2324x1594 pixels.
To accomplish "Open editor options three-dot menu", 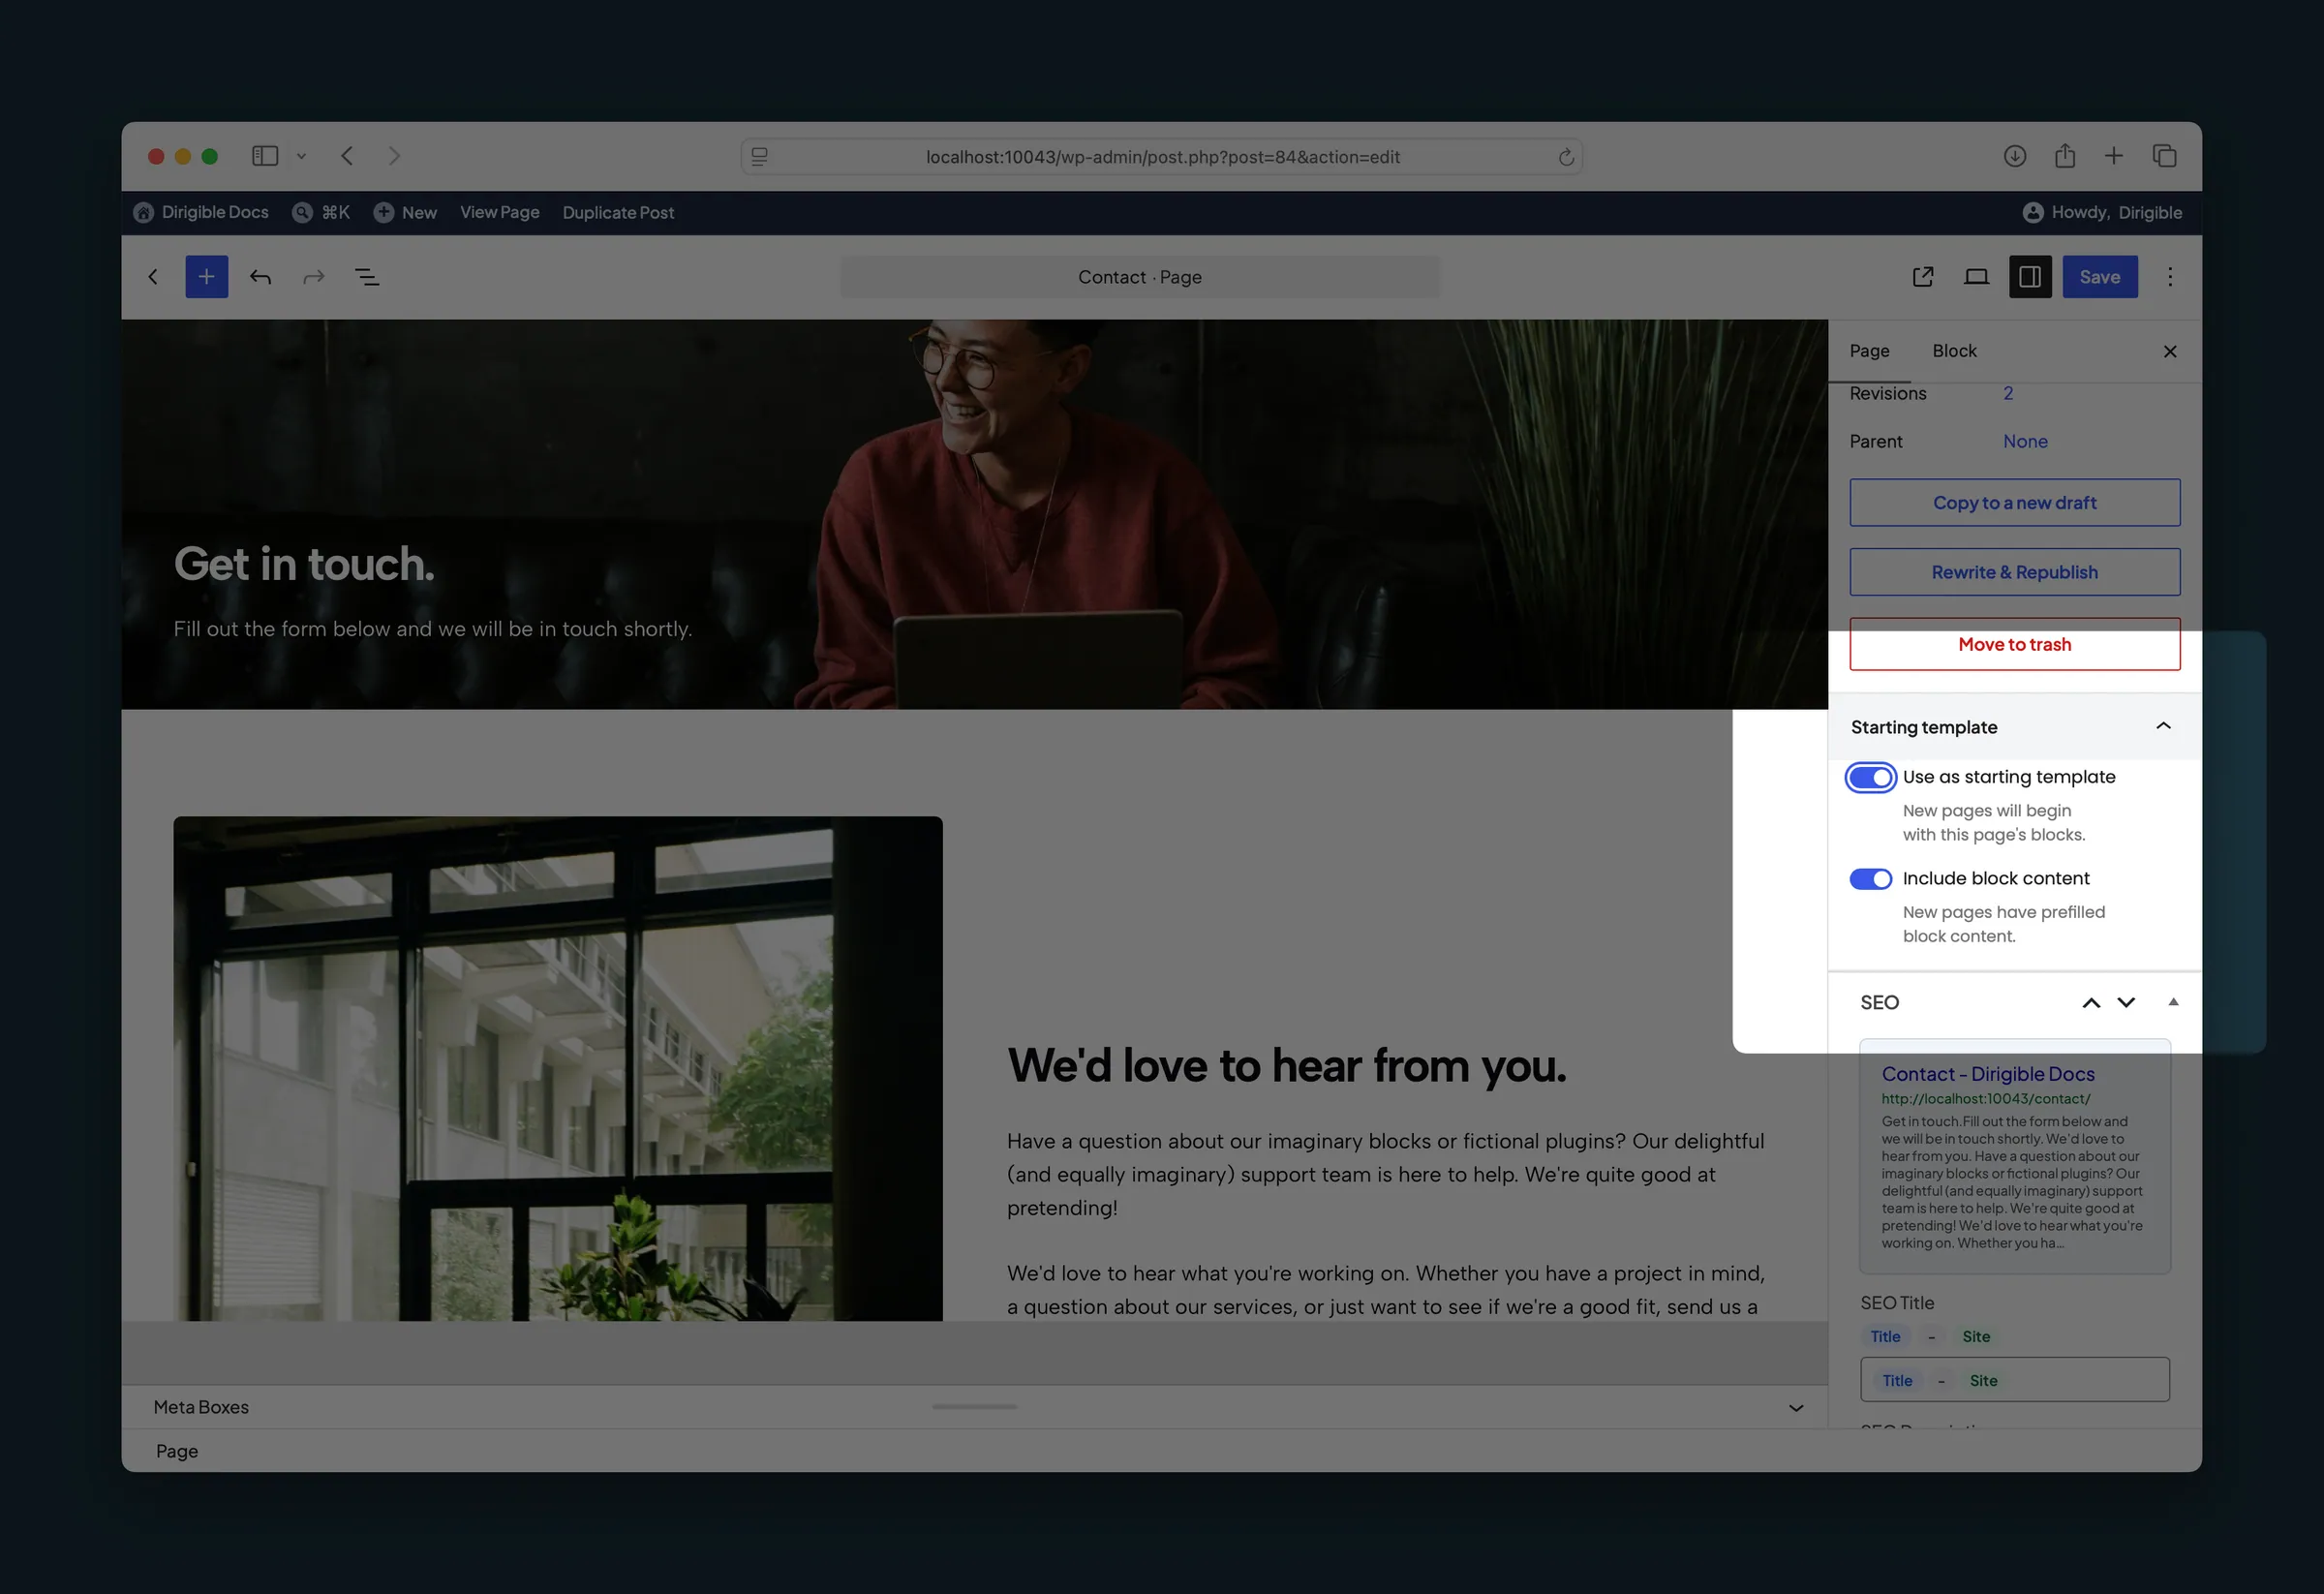I will point(2170,277).
